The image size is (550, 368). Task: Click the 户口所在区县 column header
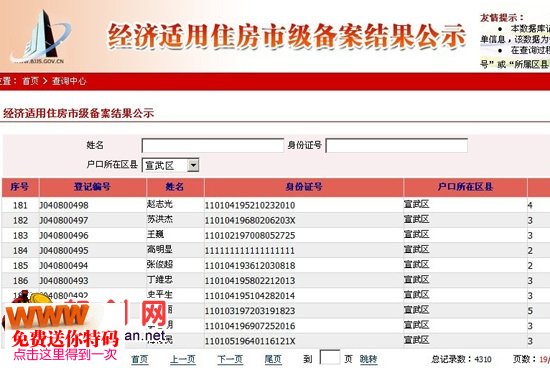(x=465, y=187)
